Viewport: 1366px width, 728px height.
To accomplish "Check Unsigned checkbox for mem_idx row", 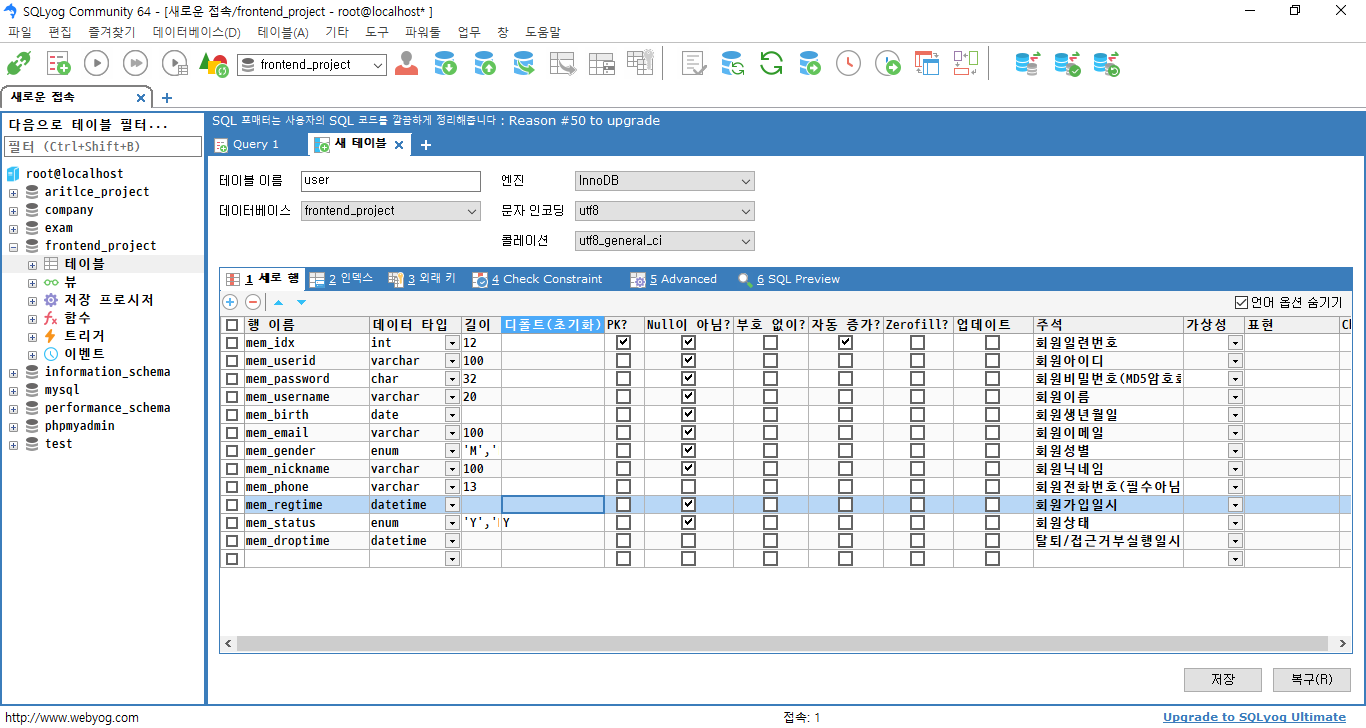I will (x=770, y=342).
